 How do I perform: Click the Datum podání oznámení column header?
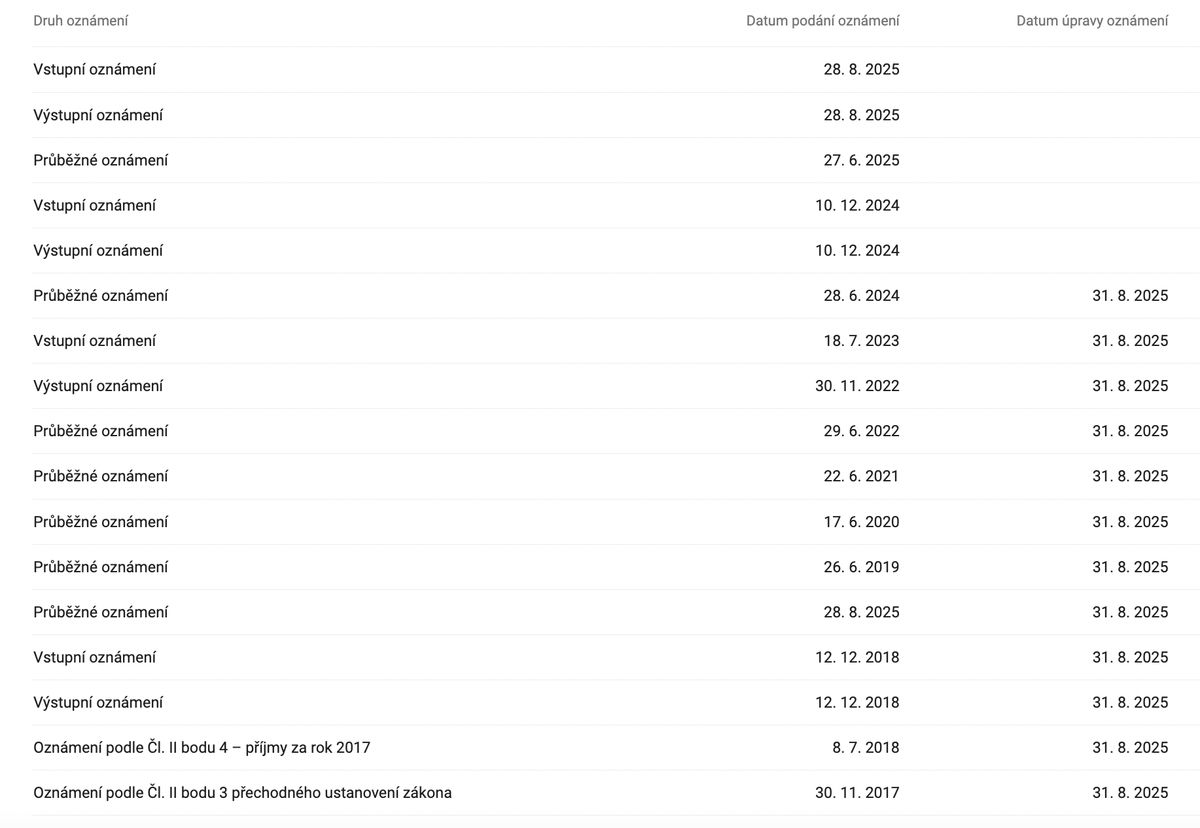(822, 21)
